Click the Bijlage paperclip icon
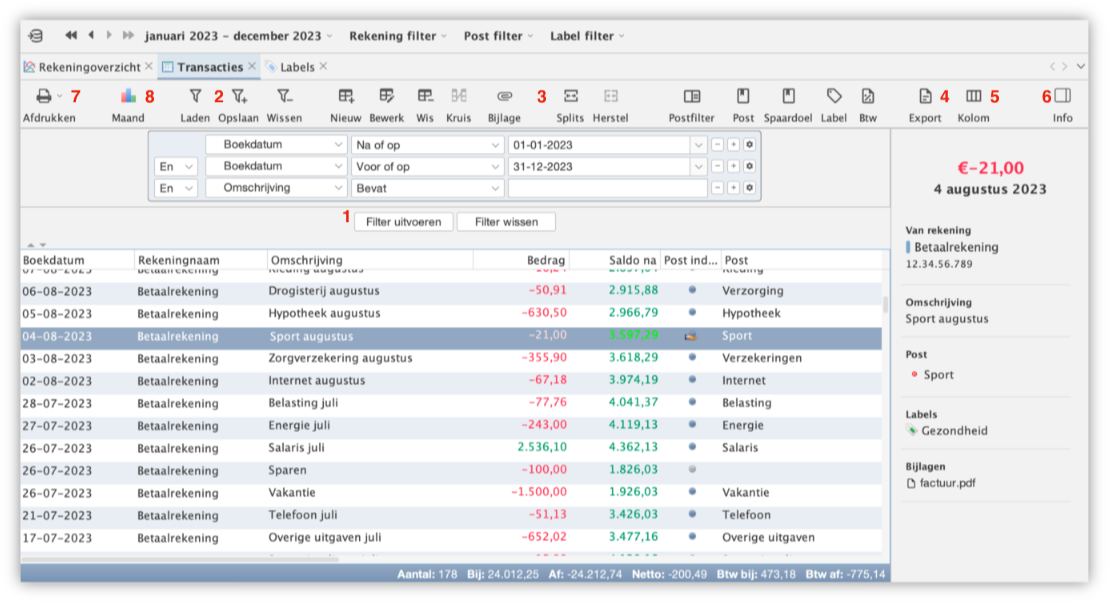 tap(504, 97)
